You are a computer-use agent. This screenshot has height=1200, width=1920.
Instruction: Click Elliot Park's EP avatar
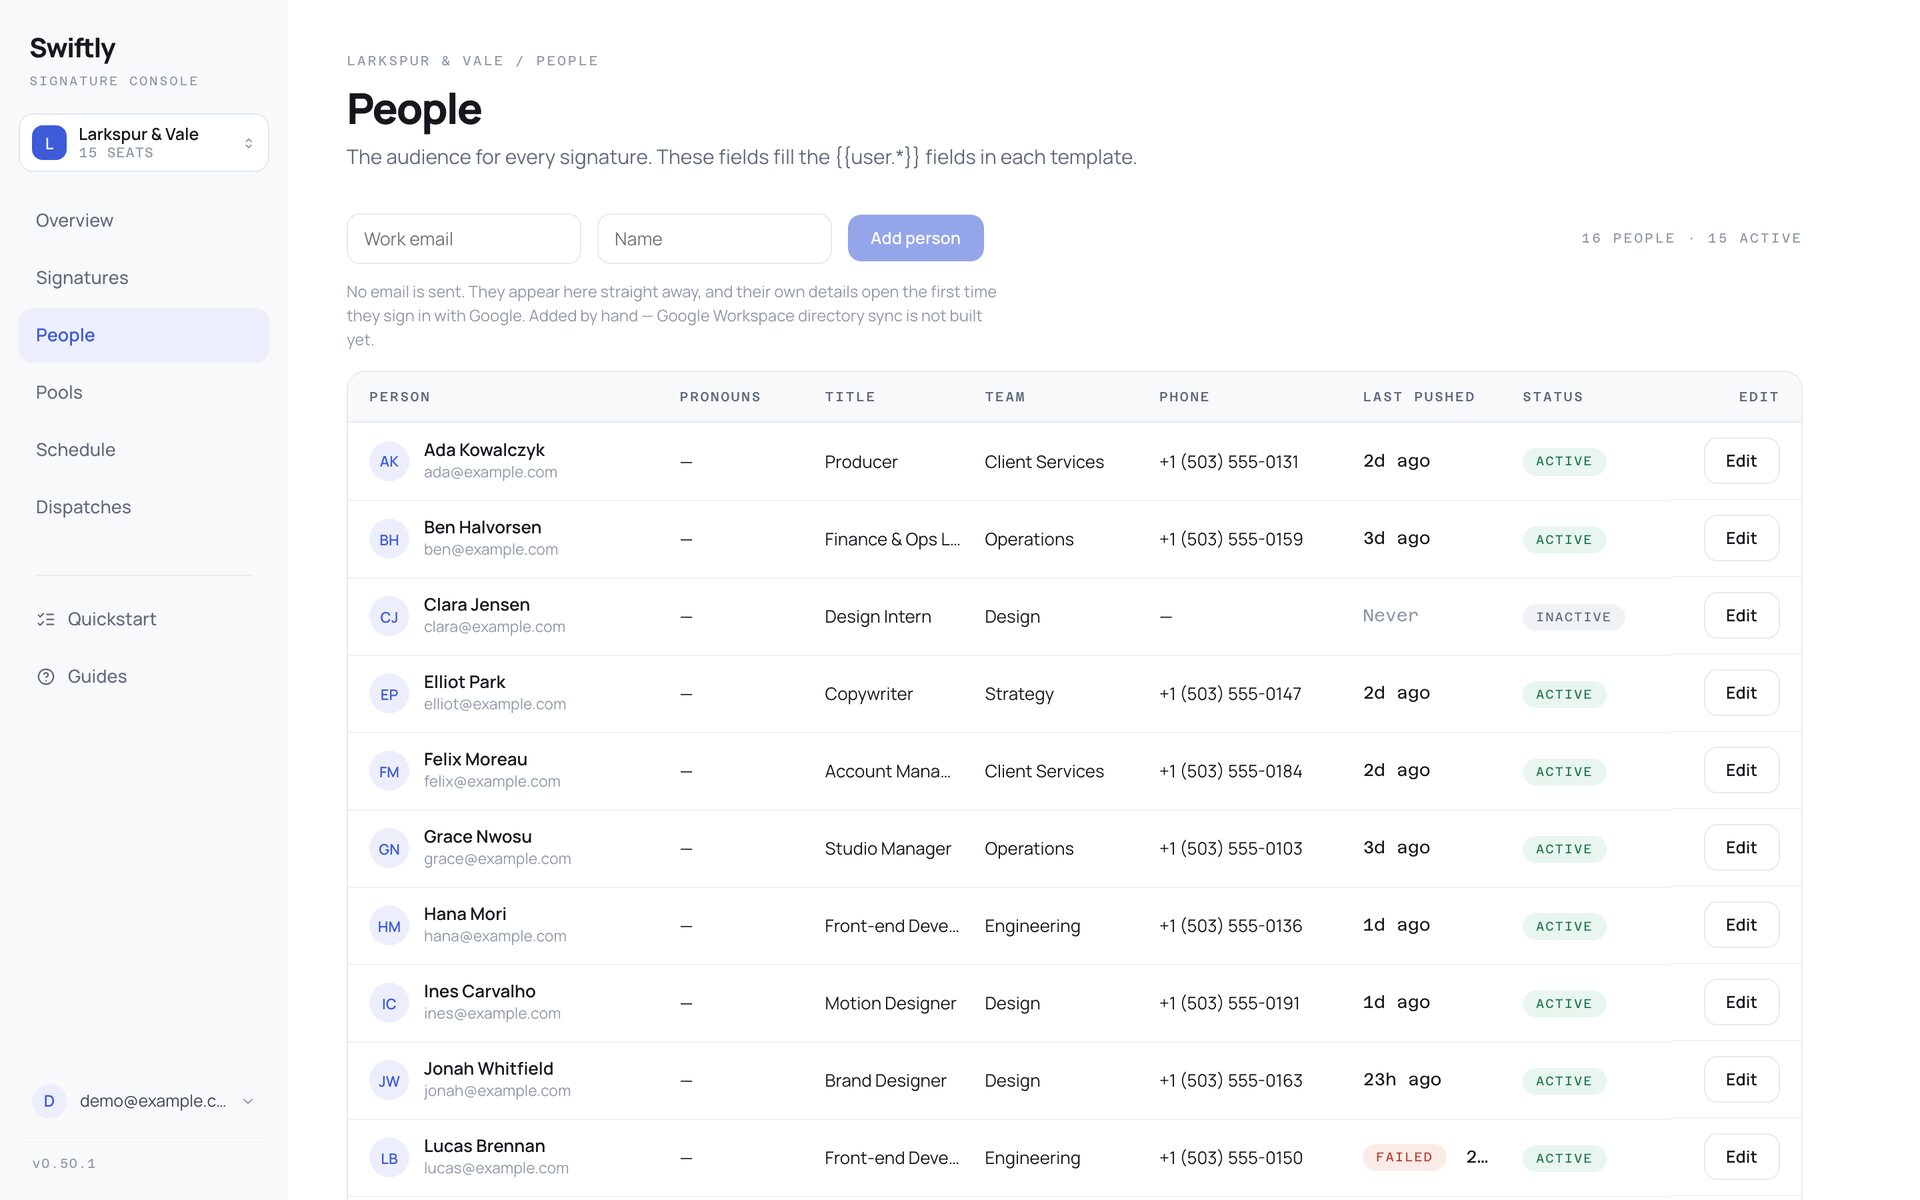click(389, 694)
